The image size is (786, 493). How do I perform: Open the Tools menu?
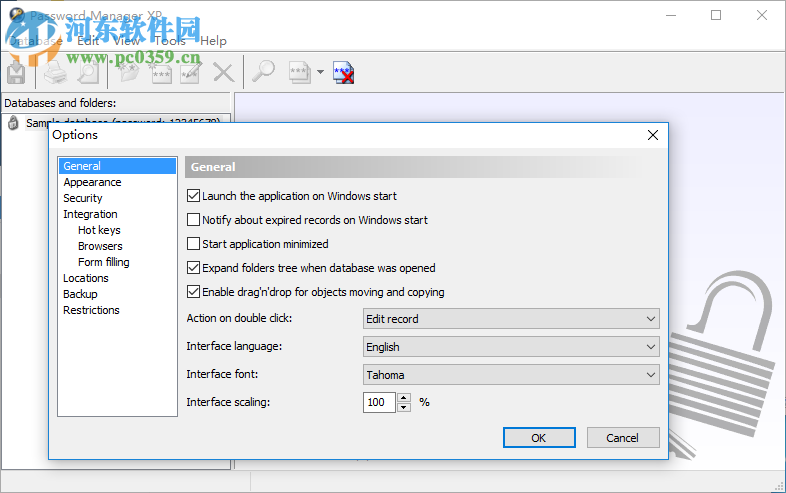click(x=170, y=41)
